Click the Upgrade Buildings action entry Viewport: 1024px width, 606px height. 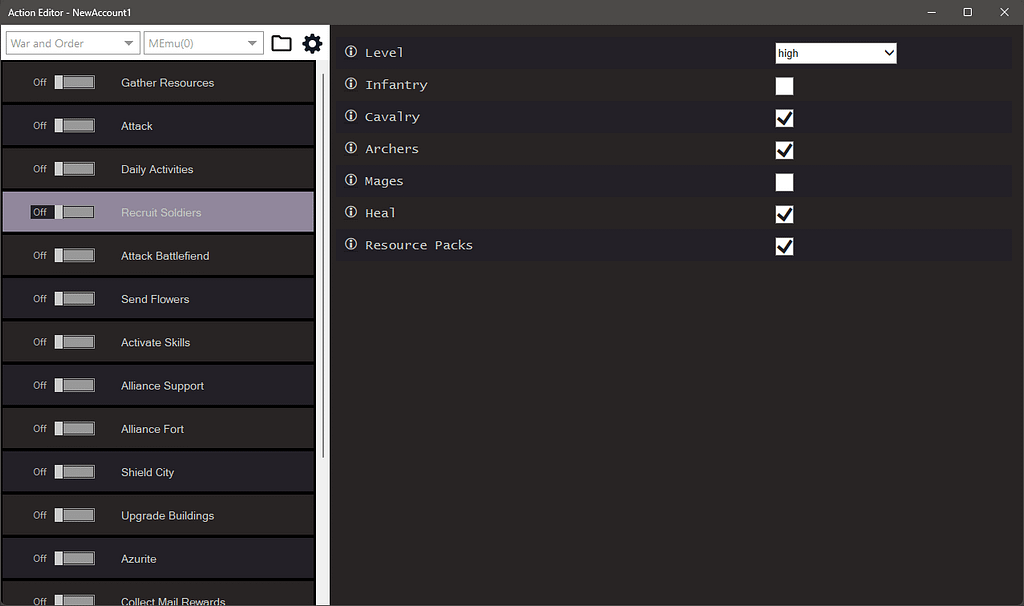[x=167, y=514]
